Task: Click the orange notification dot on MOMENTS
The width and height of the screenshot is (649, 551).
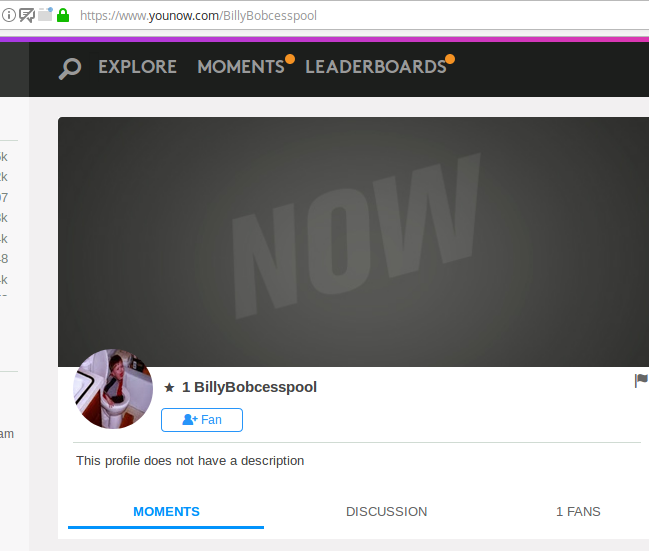Action: [290, 59]
